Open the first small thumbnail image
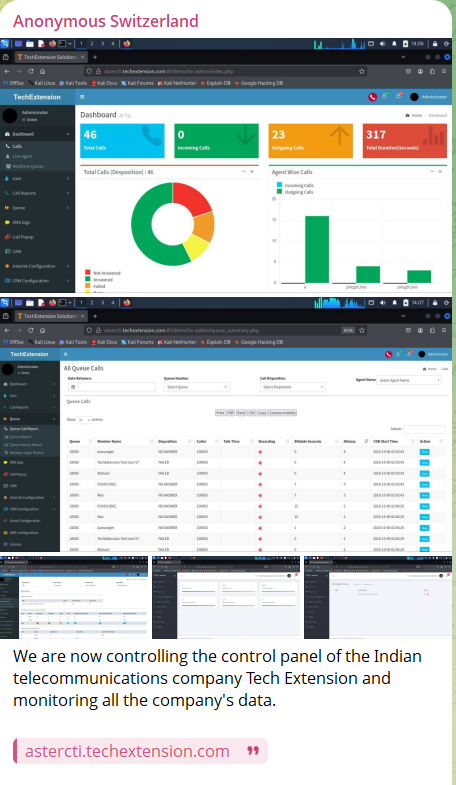This screenshot has height=785, width=456. 75,597
